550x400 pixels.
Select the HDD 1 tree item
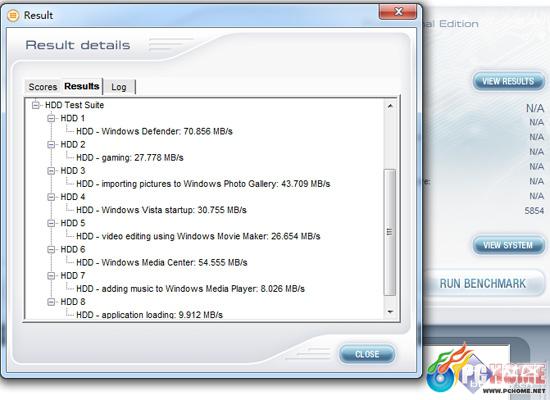73,118
